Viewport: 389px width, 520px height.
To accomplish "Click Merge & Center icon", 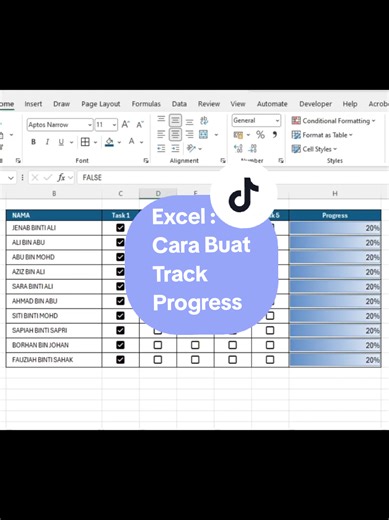I will [203, 134].
